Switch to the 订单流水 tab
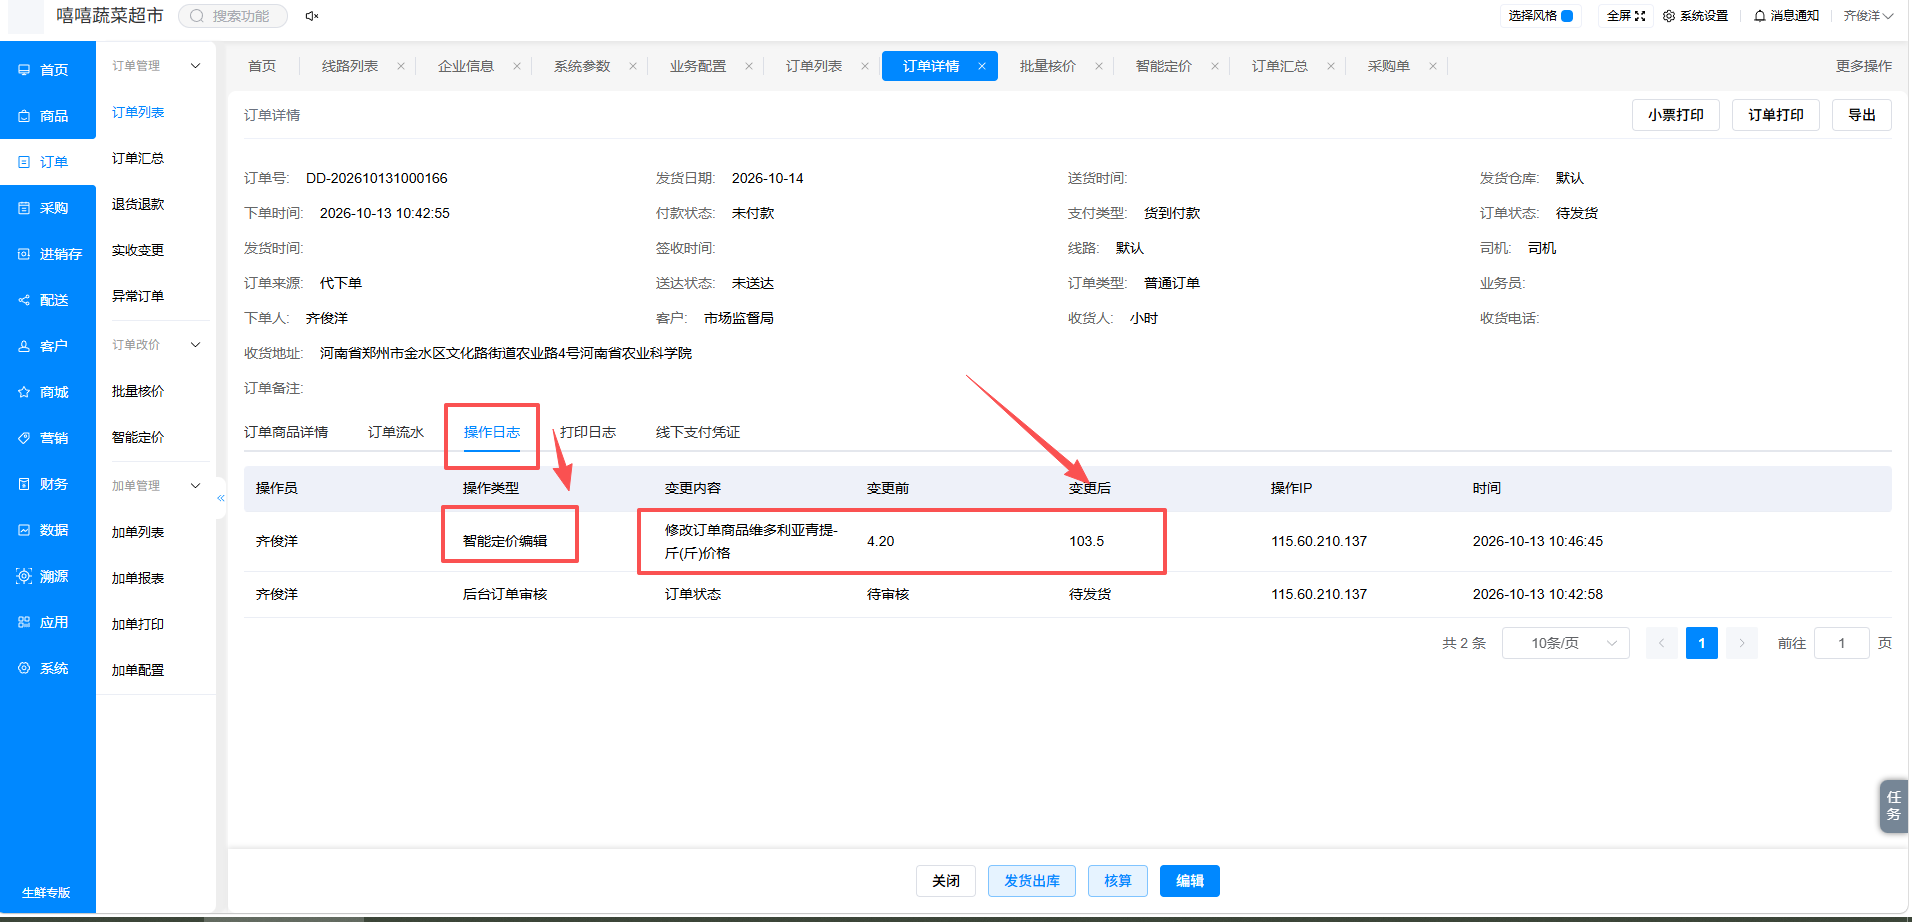 click(x=396, y=432)
